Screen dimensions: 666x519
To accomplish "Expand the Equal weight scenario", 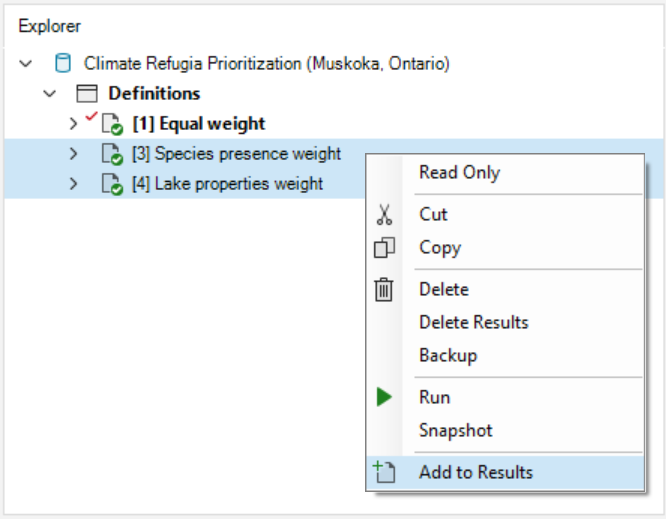I will [73, 124].
